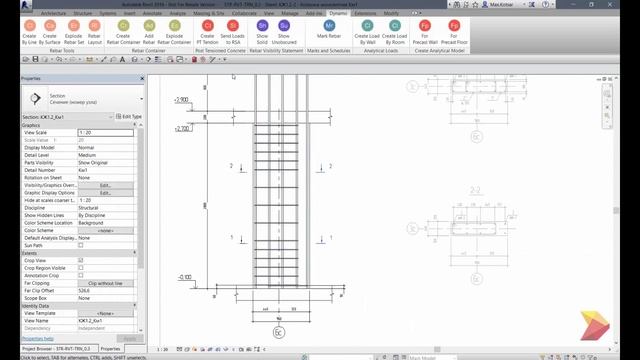Click the 1:20 view scale in view control bar

pyautogui.click(x=162, y=349)
